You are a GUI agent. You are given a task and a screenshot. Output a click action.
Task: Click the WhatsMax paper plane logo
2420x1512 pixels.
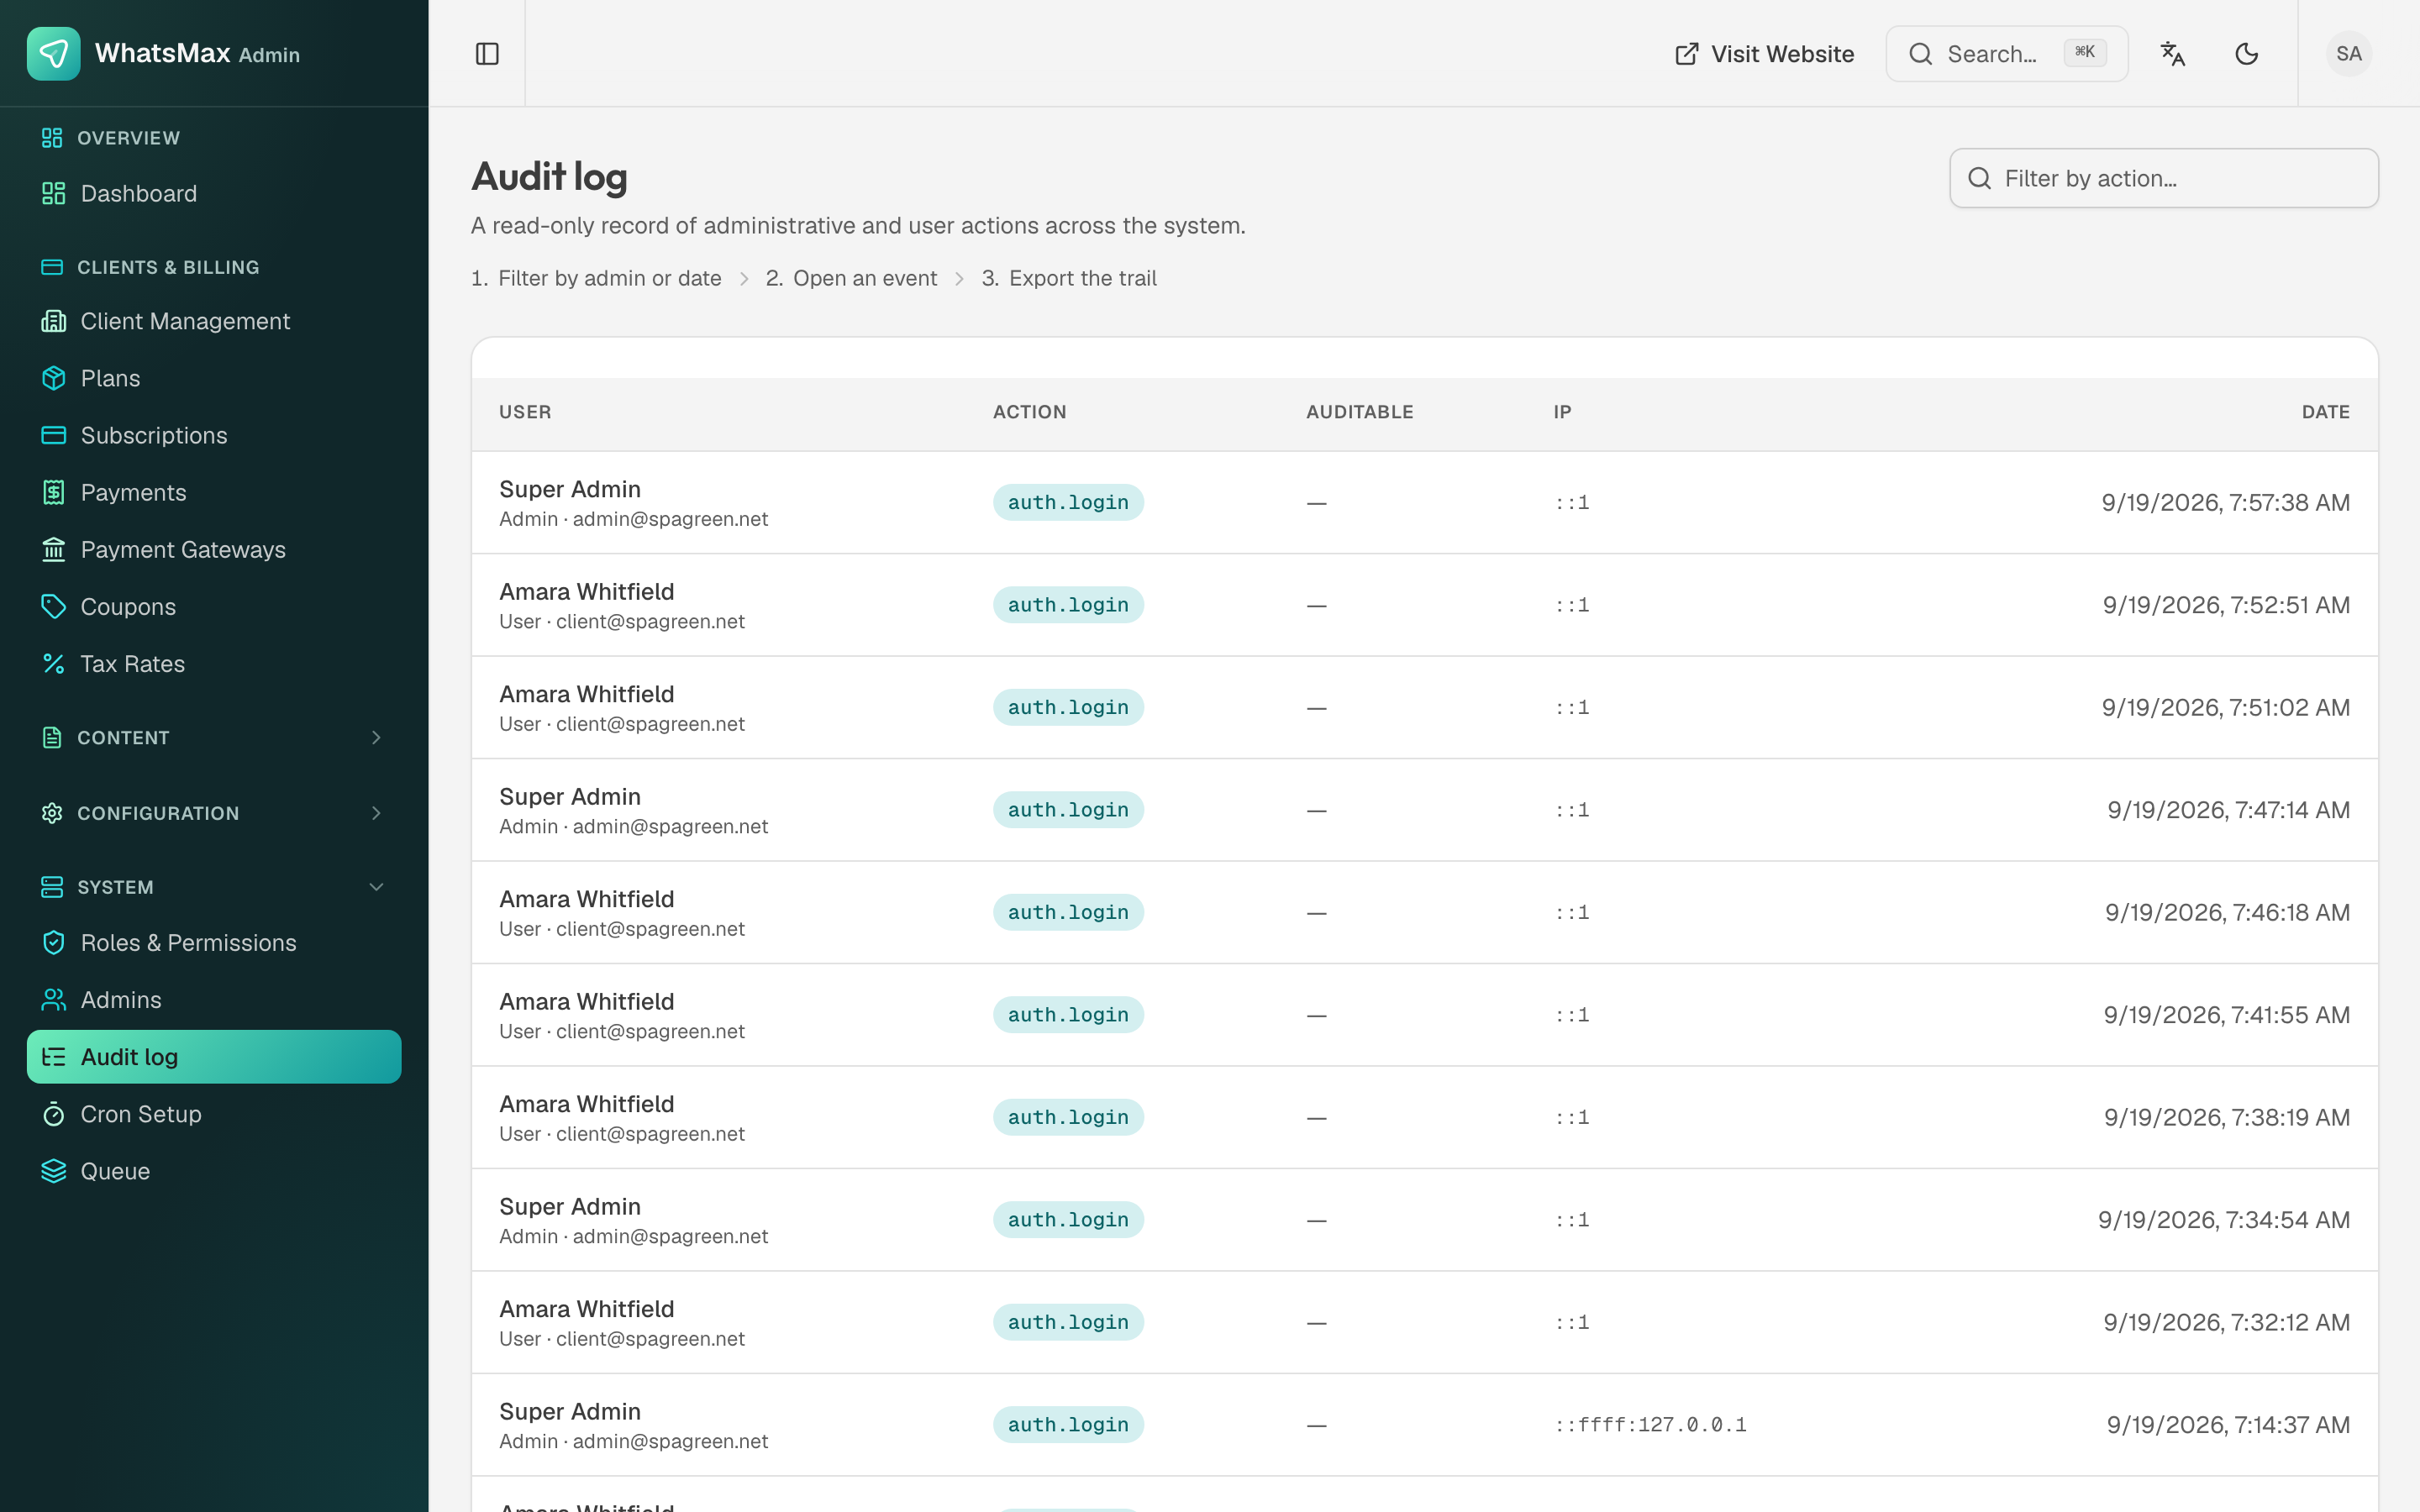pyautogui.click(x=54, y=54)
